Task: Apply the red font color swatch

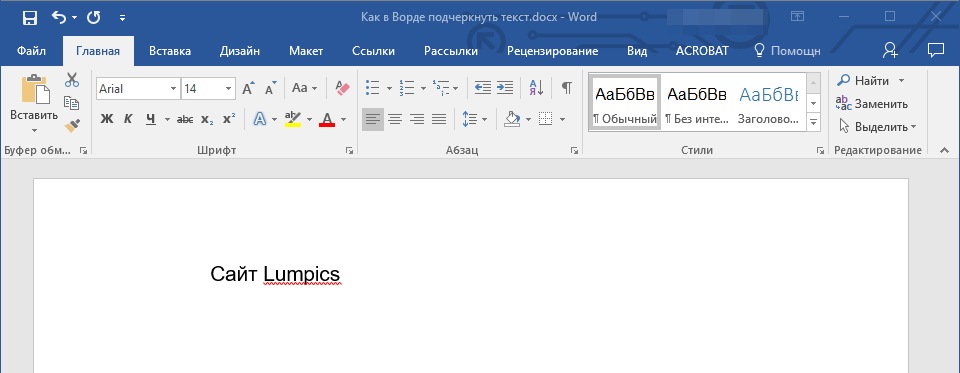Action: 327,119
